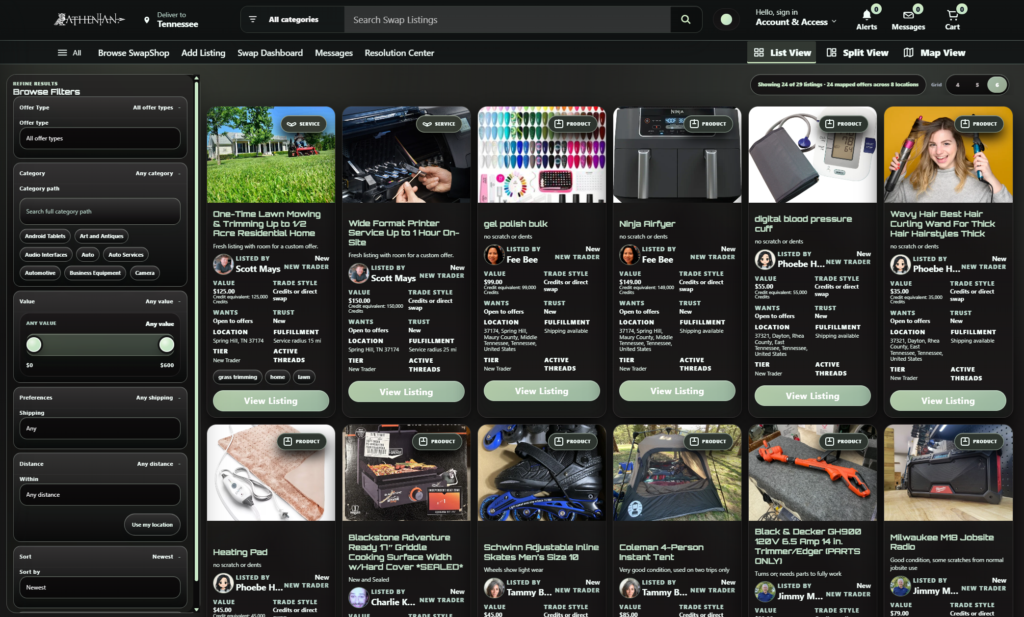Viewport: 1024px width, 617px height.
Task: Collapse the Value filter section
Action: pos(99,302)
